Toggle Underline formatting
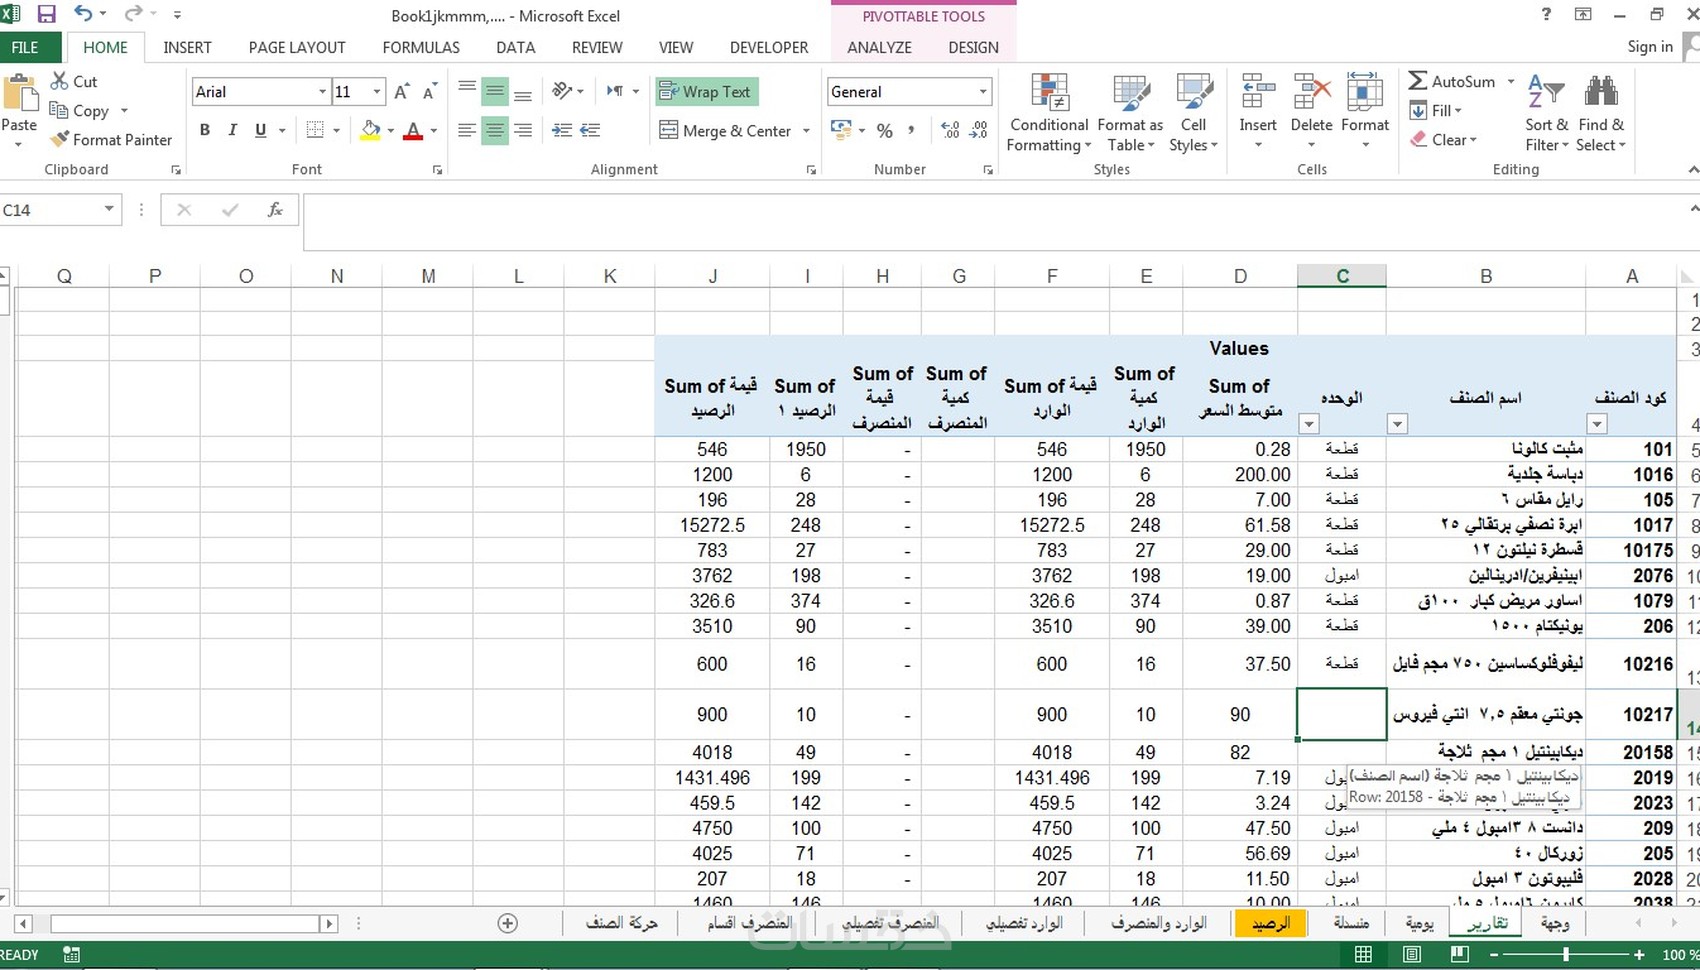 click(261, 130)
